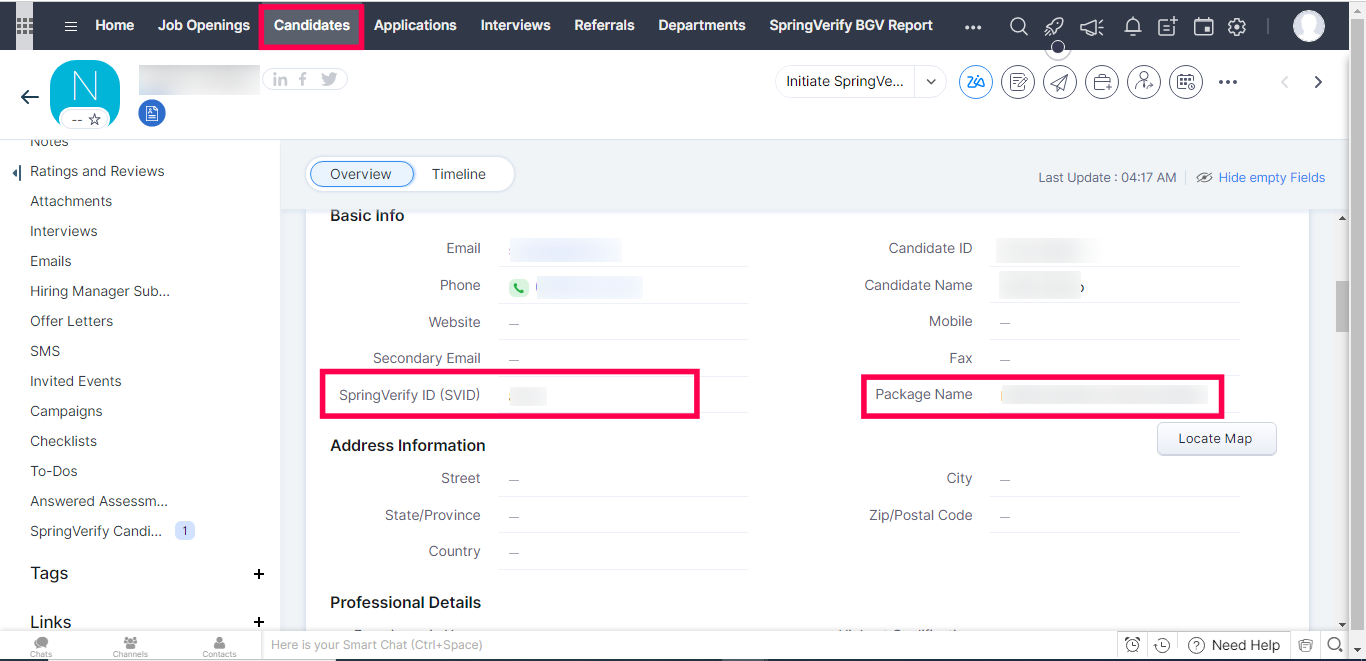Open the apps grid launcher
The height and width of the screenshot is (661, 1366).
[24, 26]
